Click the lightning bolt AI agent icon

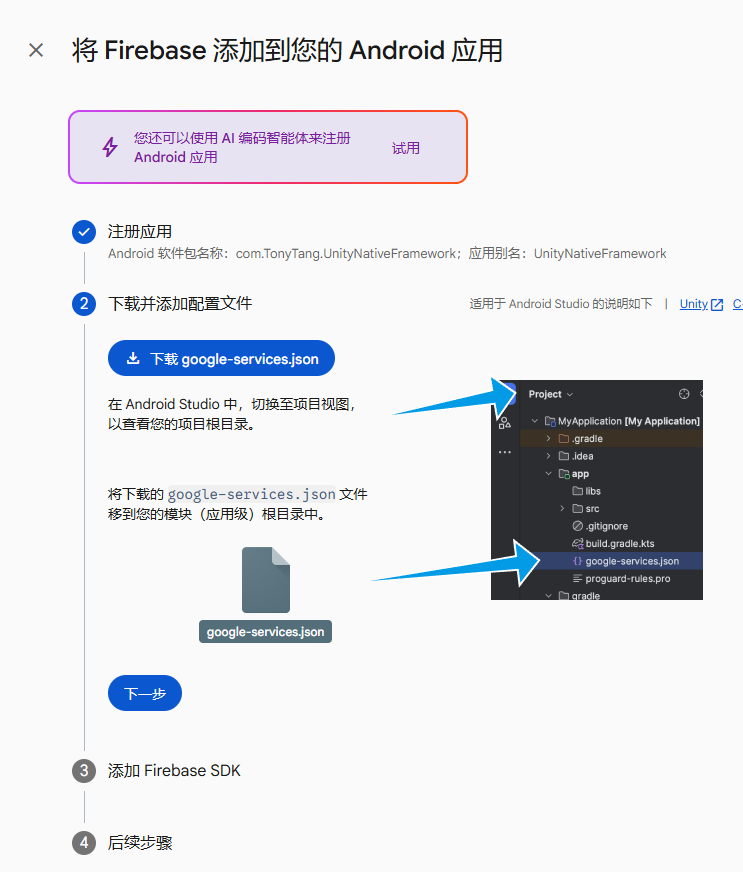(x=110, y=147)
